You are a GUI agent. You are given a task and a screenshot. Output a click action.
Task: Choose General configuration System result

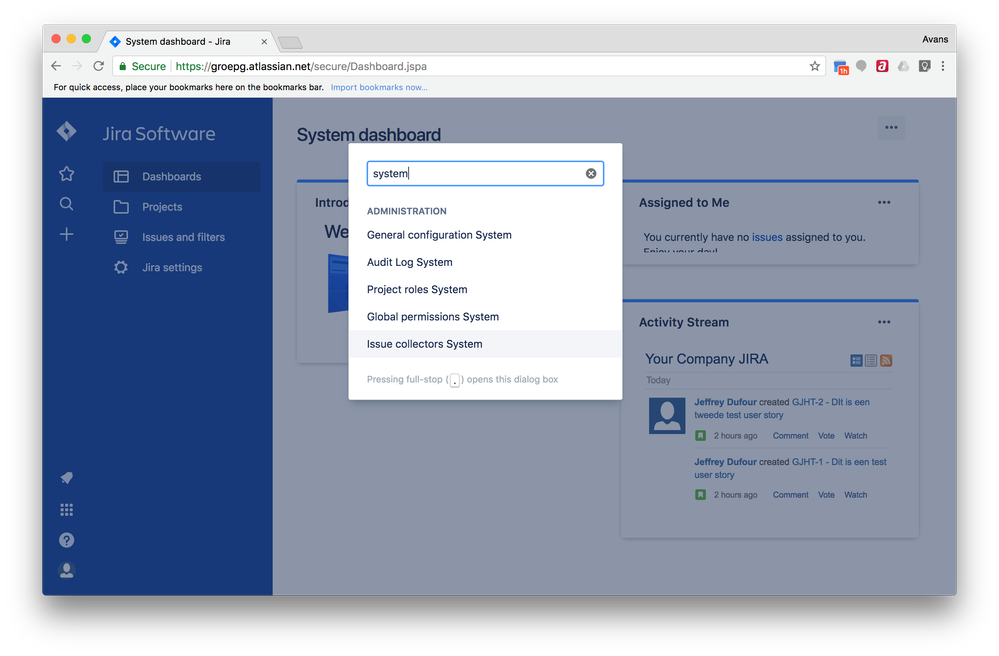click(x=485, y=235)
